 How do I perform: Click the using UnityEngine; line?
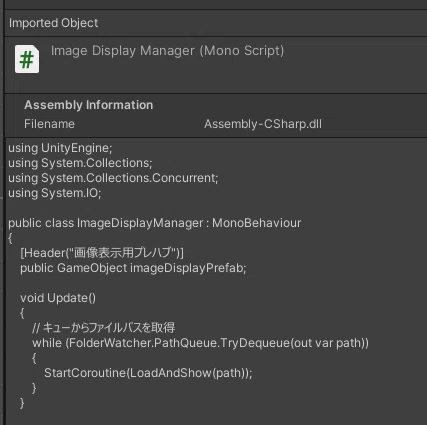tap(60, 148)
